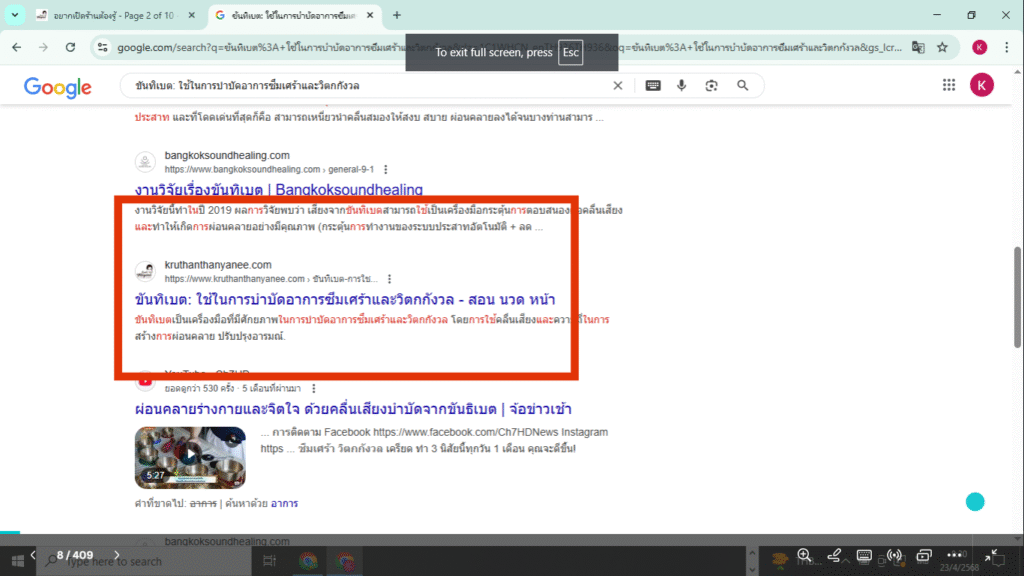Select the pen annotation icon in system tray
The image size is (1024, 576).
tap(834, 557)
